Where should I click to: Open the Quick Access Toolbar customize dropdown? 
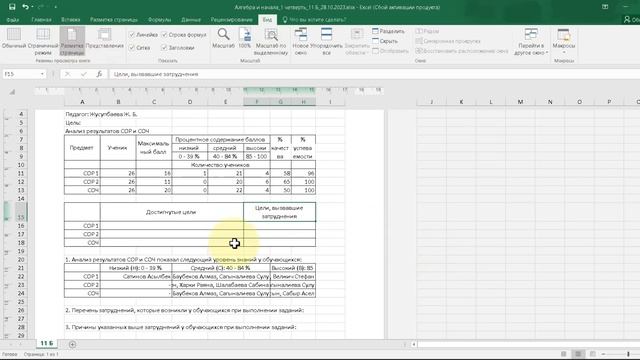point(56,7)
